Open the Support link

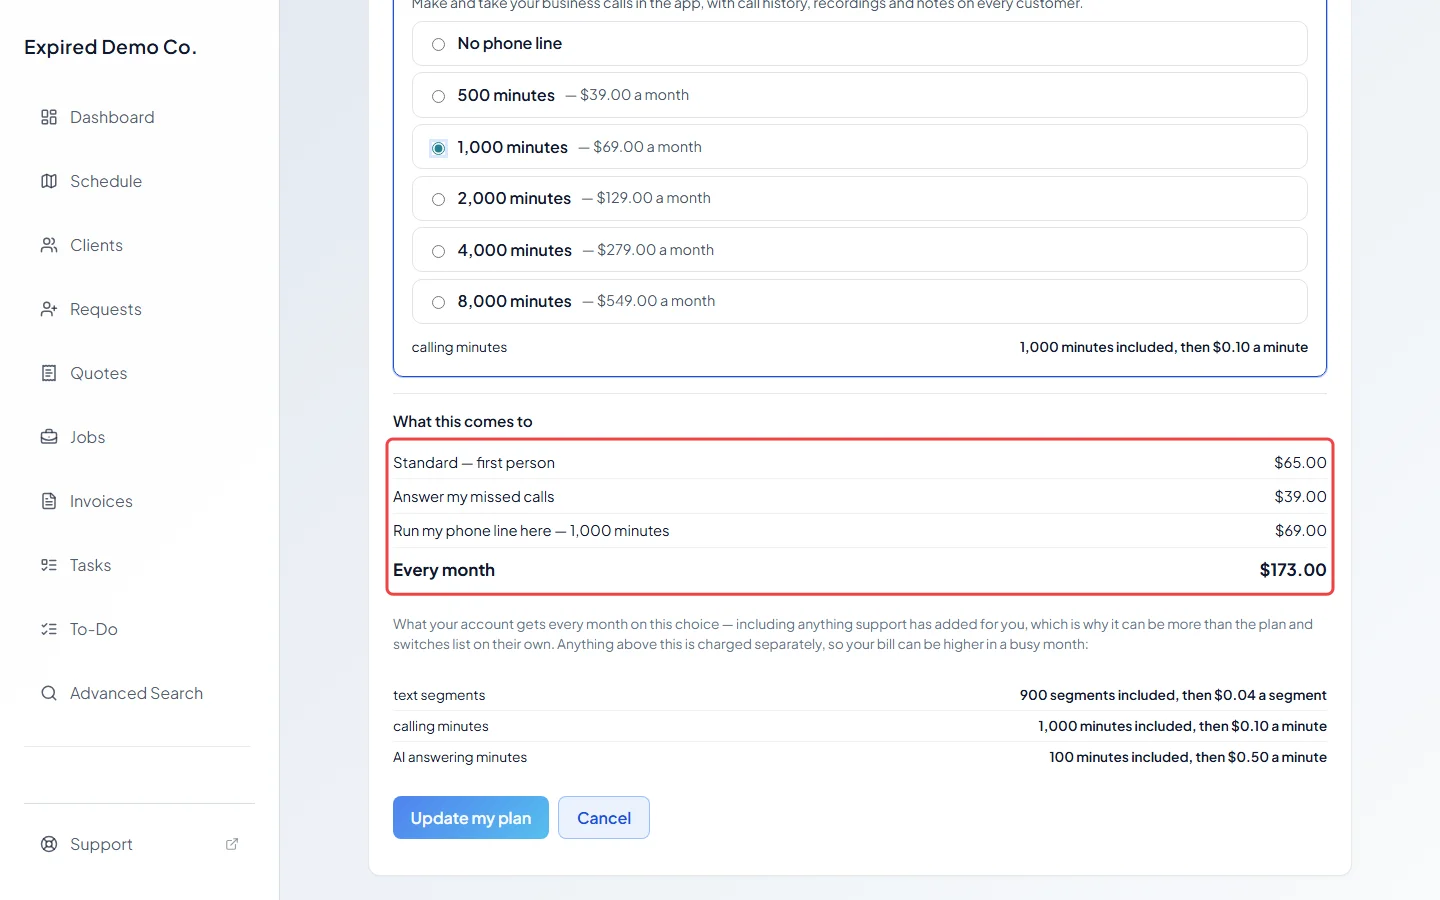tap(101, 844)
